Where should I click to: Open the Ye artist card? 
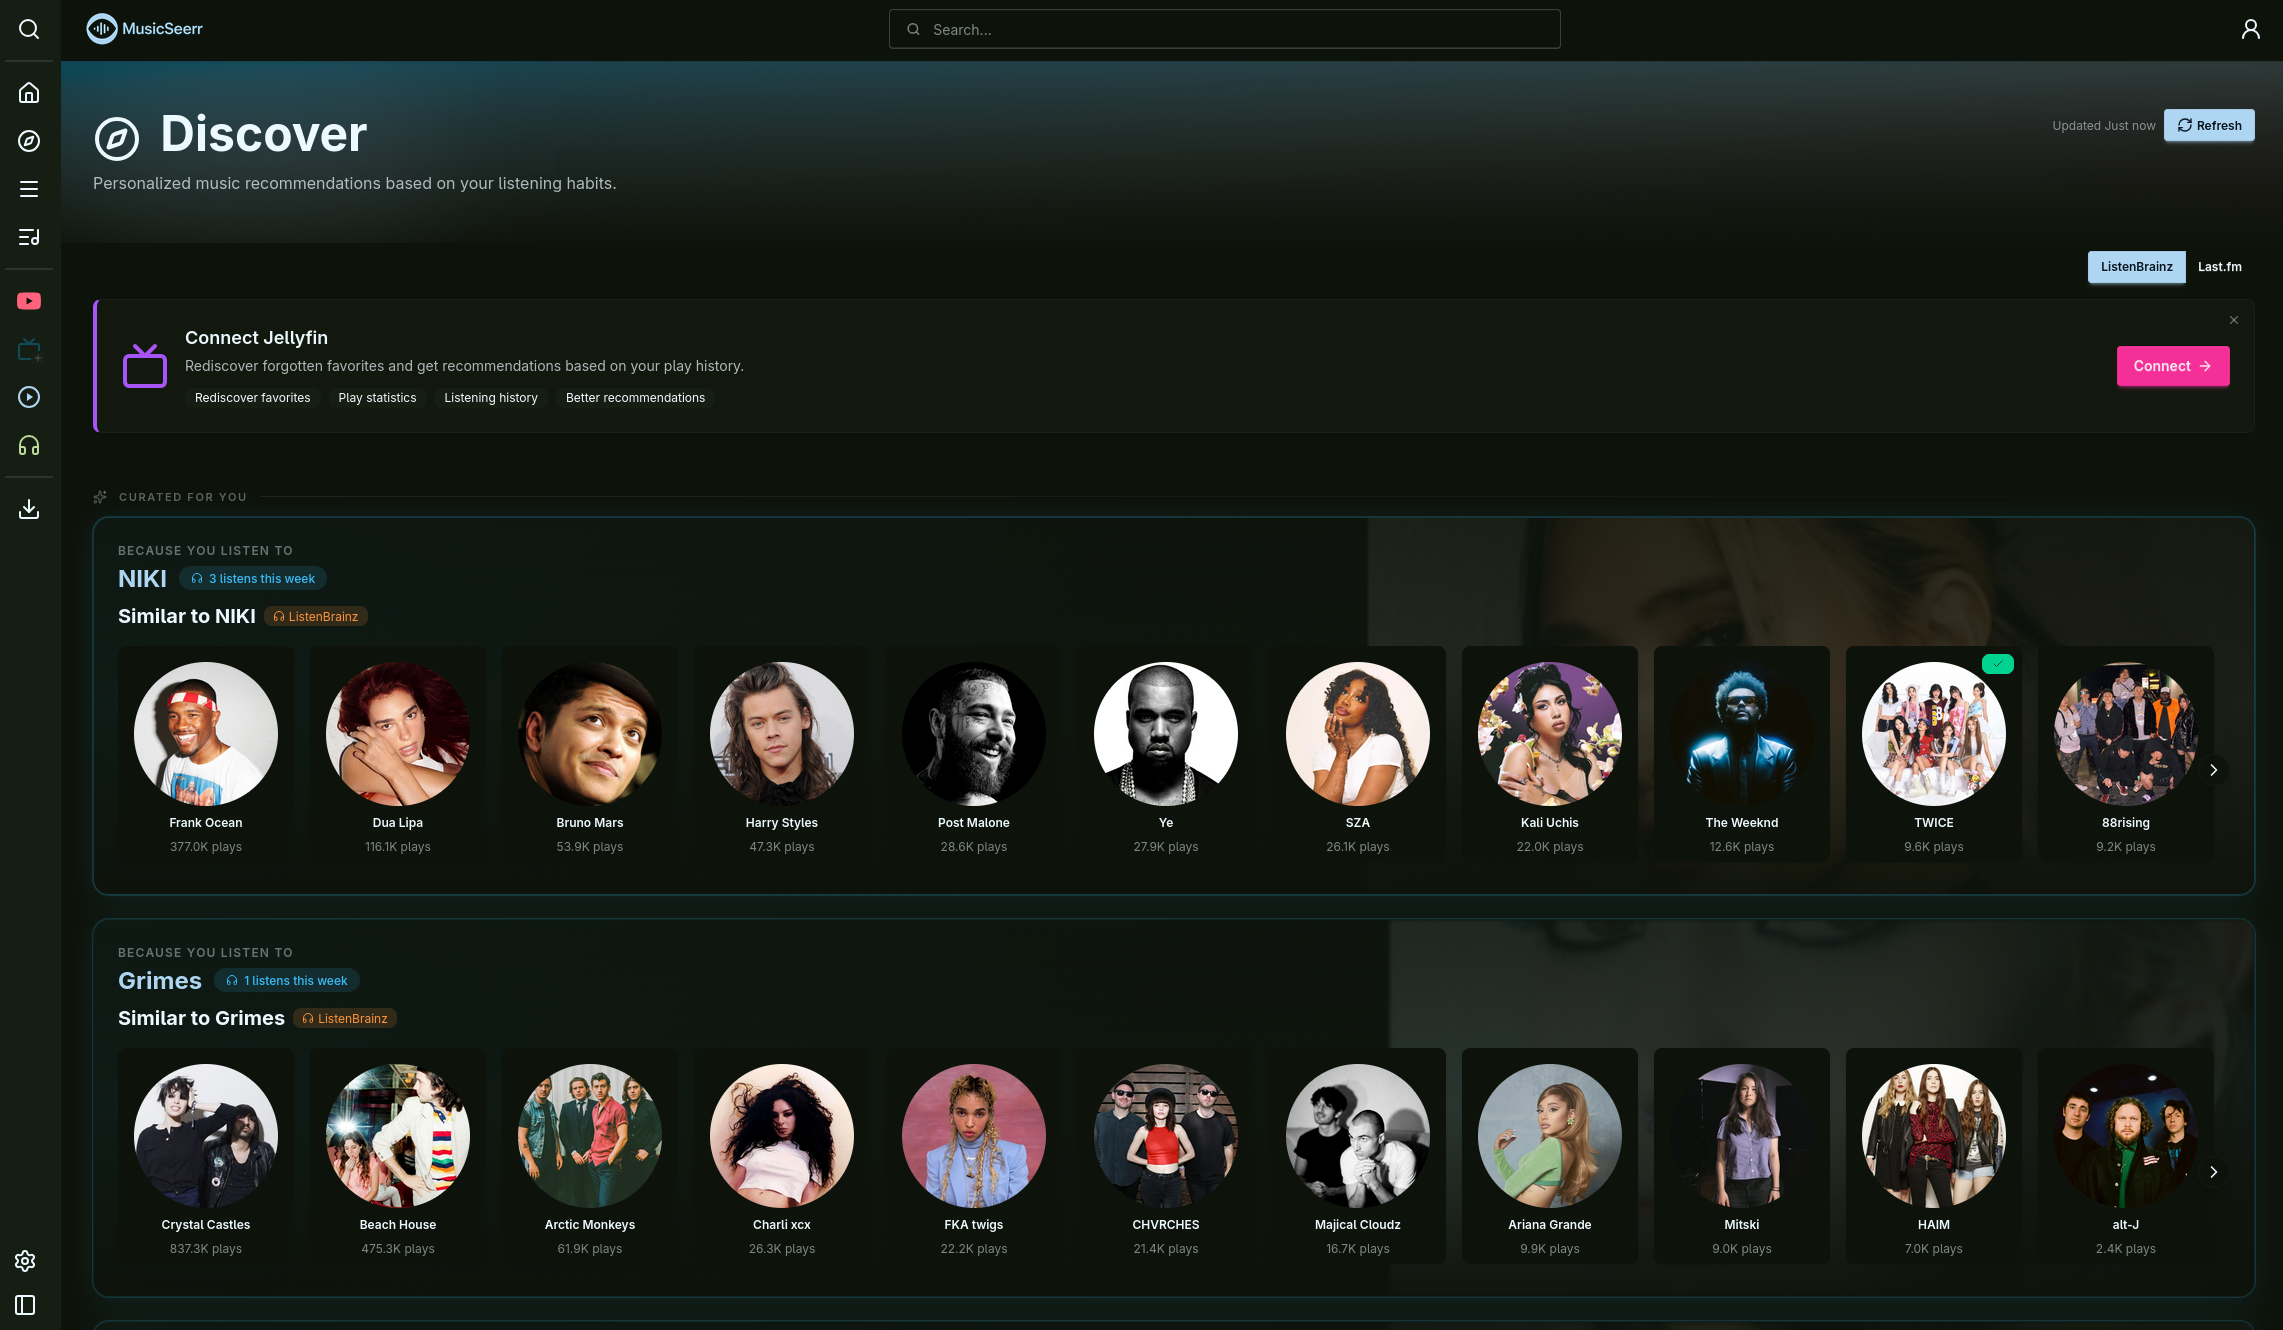click(1166, 754)
